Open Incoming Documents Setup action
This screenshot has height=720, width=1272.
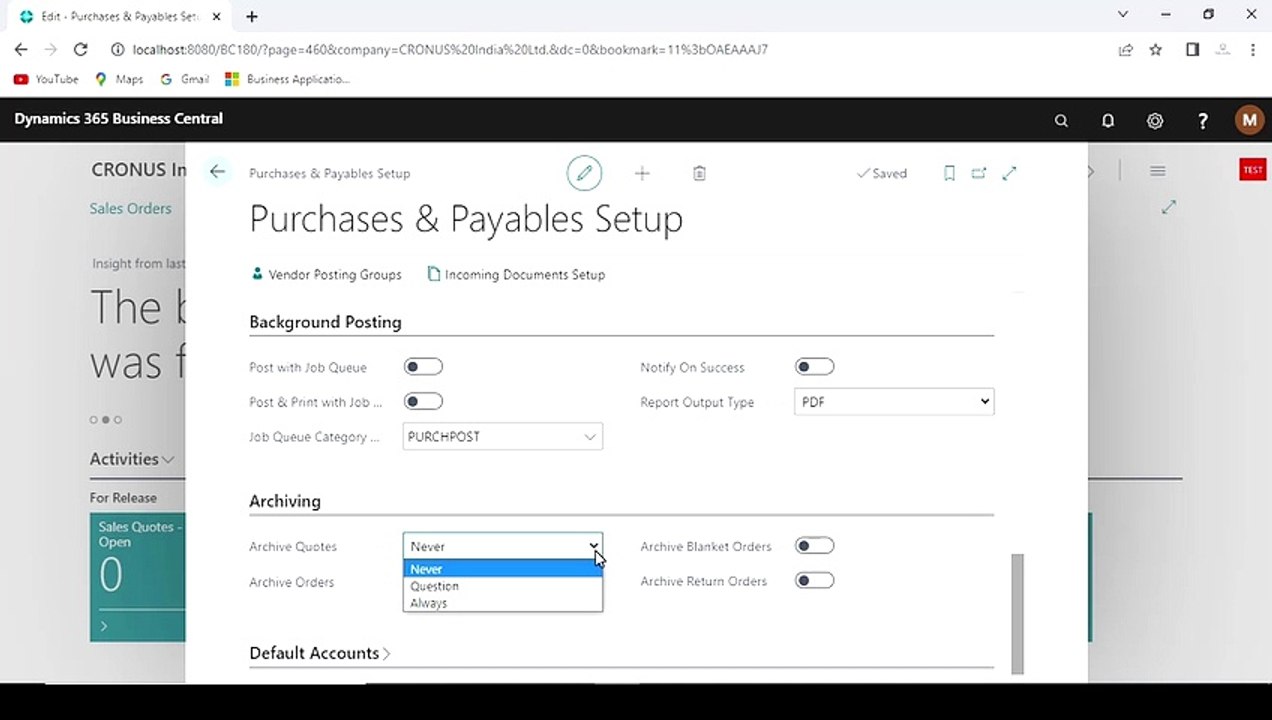516,274
